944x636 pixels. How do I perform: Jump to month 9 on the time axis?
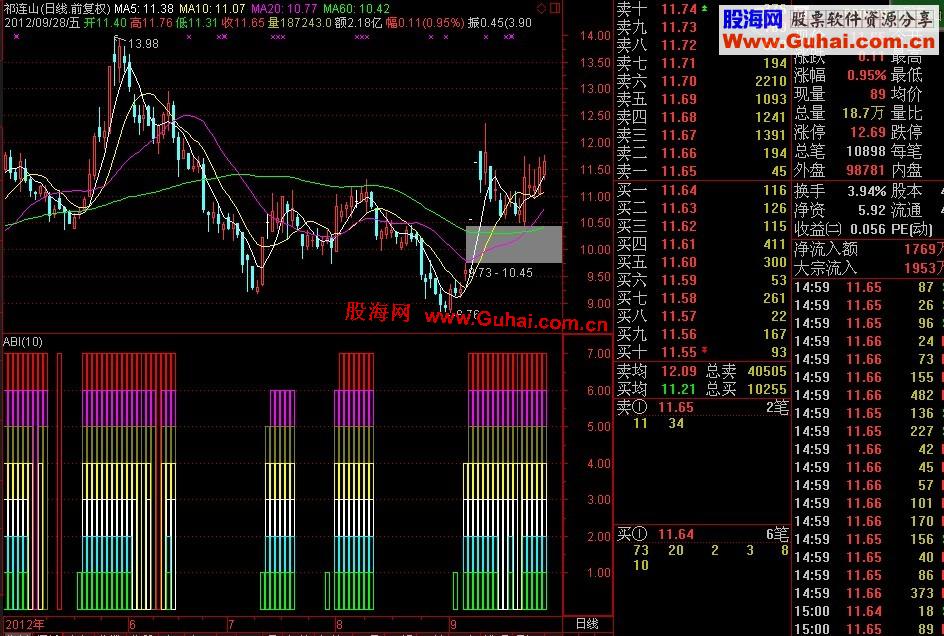[453, 625]
